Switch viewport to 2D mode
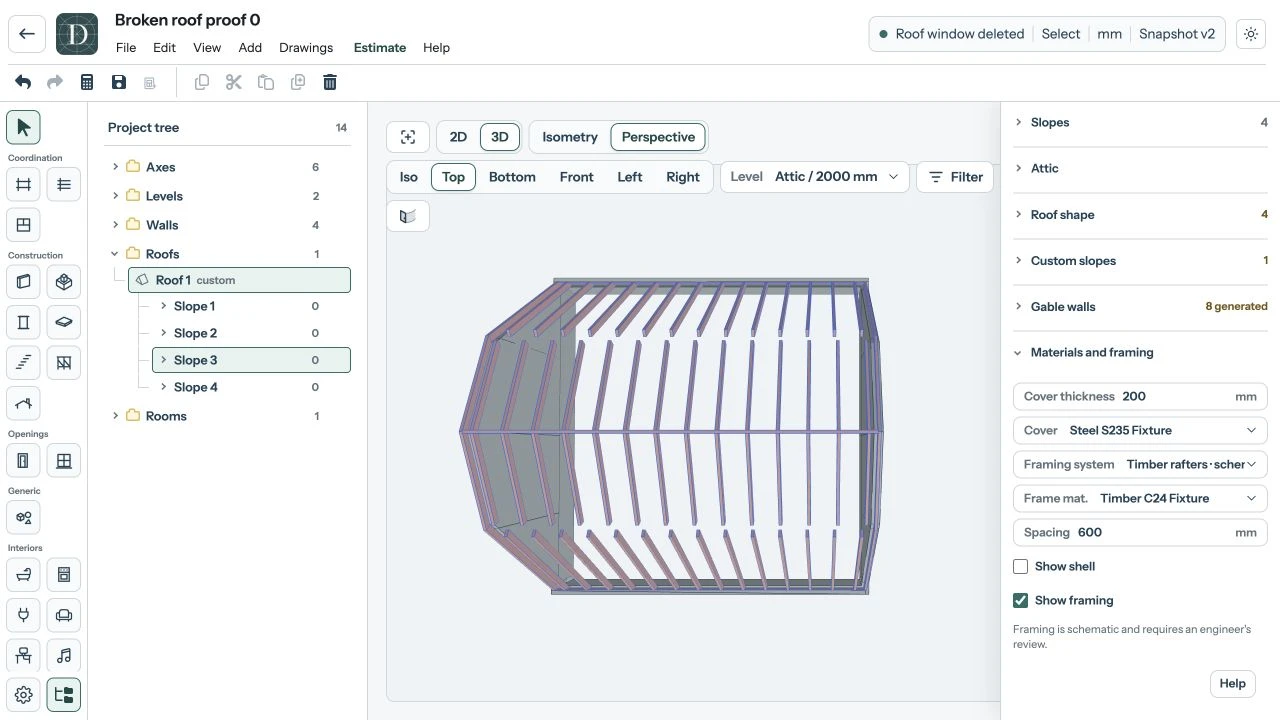1280x720 pixels. pos(458,137)
